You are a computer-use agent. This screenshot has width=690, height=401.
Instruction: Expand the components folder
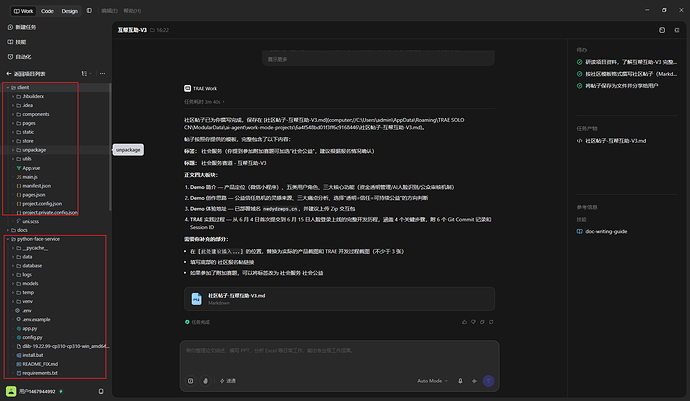coord(13,114)
